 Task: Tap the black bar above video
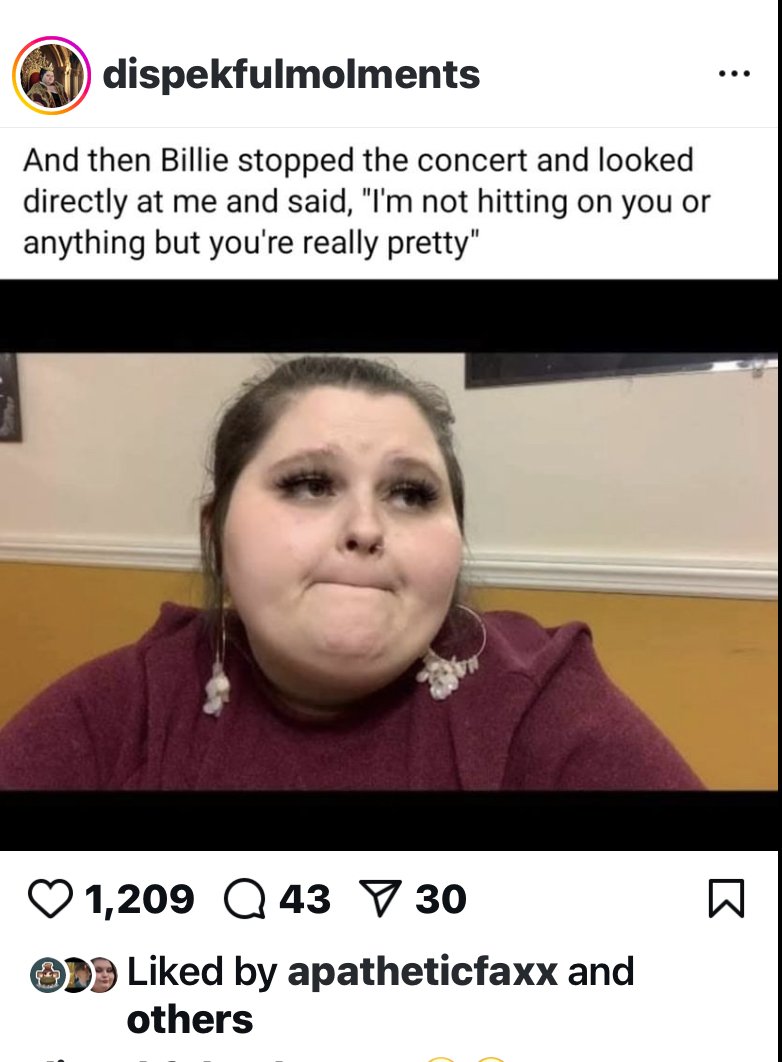[x=389, y=316]
